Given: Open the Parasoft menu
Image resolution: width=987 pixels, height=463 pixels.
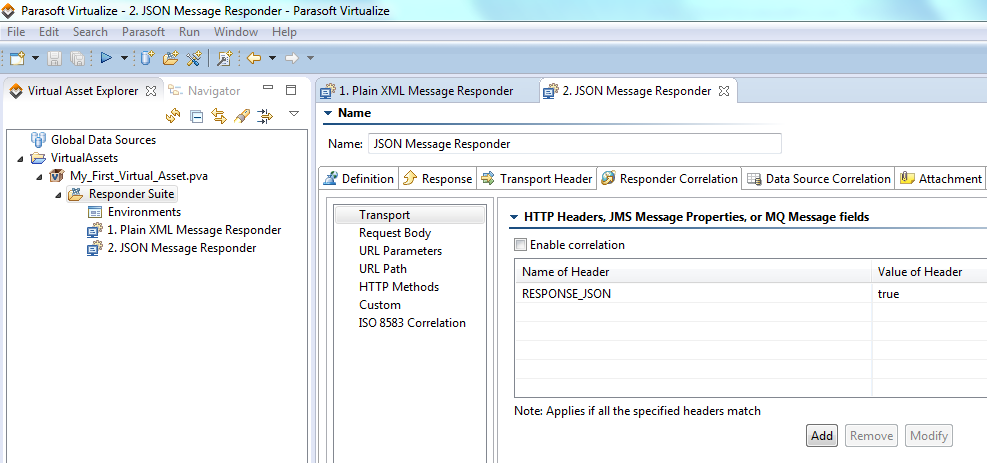Looking at the screenshot, I should click(144, 31).
